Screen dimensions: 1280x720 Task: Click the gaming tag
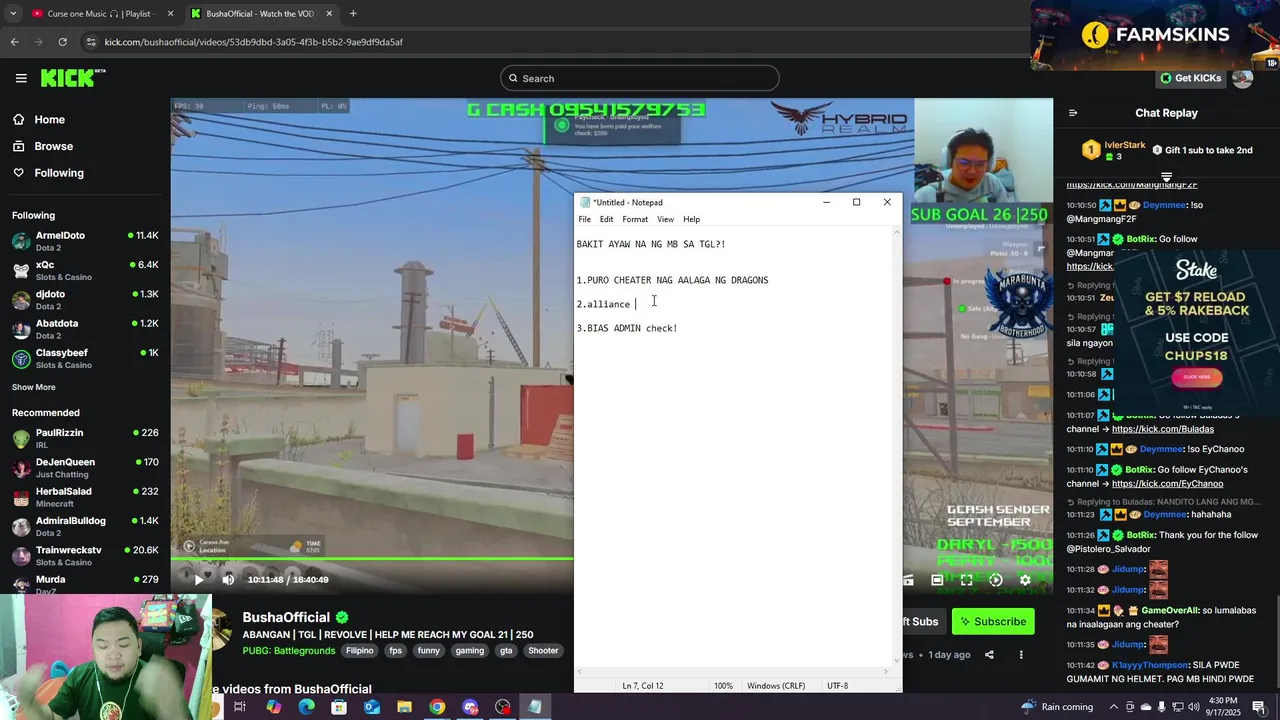[x=470, y=651]
